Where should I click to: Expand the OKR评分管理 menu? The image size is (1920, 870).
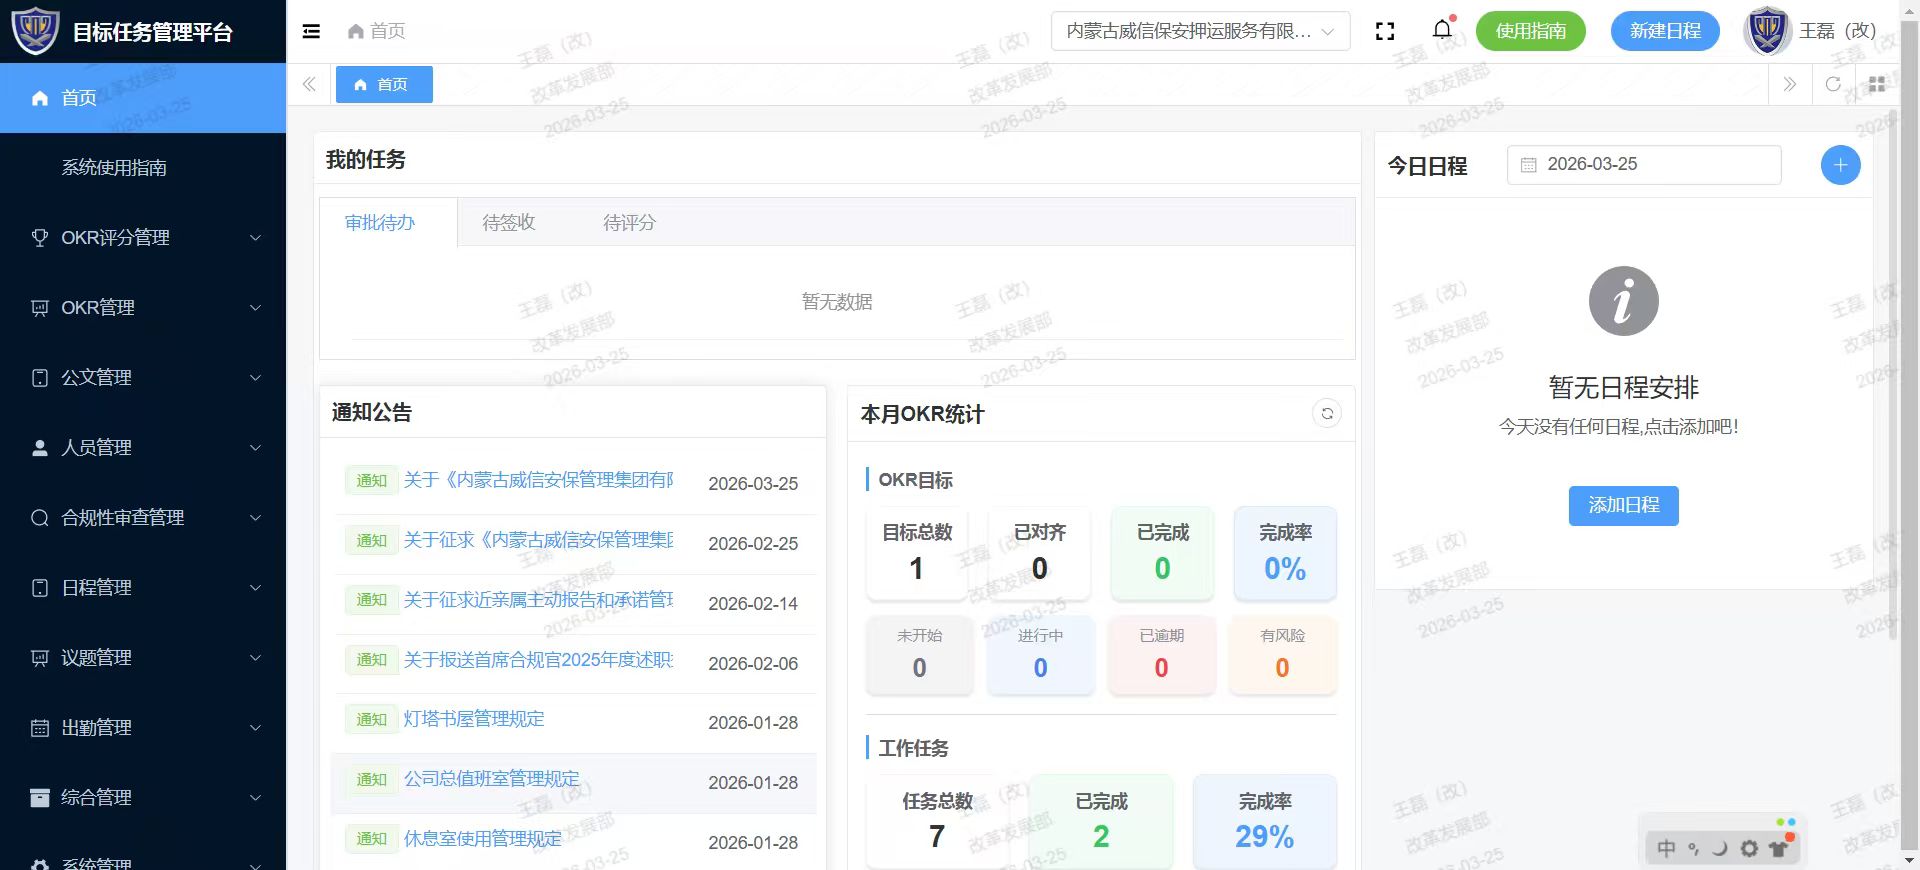(x=143, y=238)
